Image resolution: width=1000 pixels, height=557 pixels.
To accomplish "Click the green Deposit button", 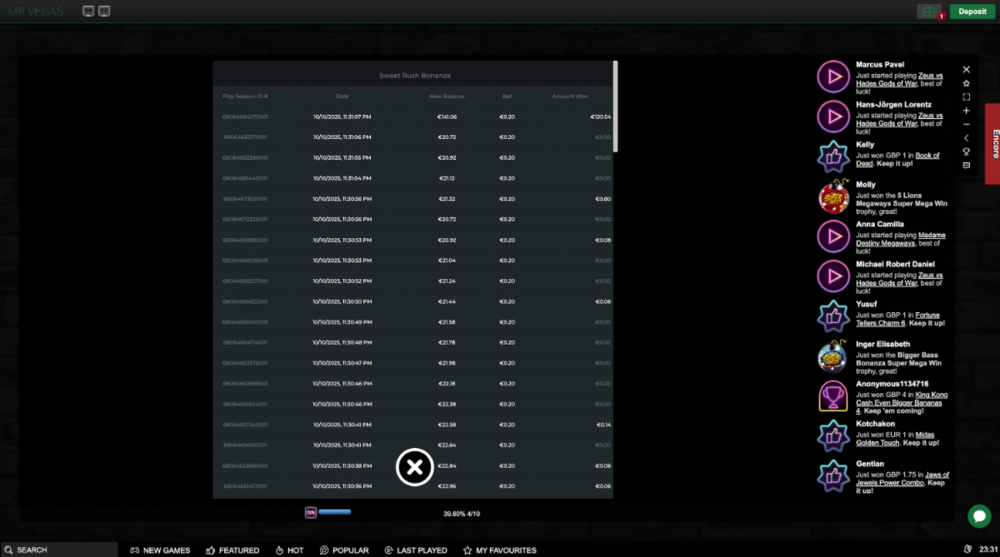I will (972, 11).
